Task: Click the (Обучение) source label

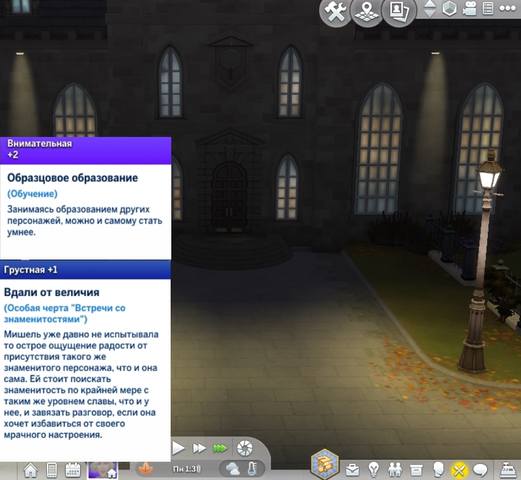Action: pyautogui.click(x=32, y=193)
